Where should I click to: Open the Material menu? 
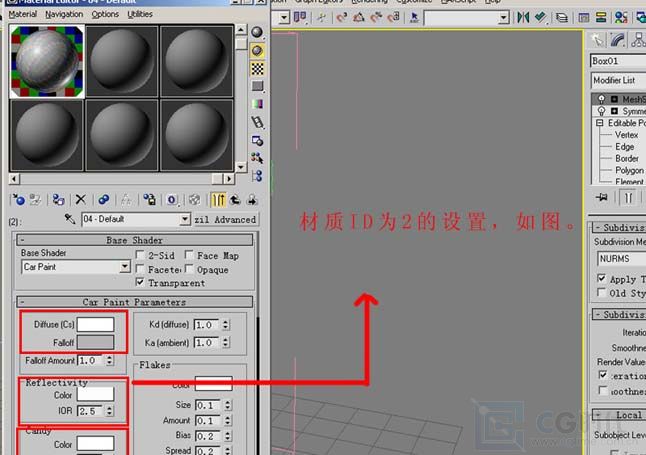pos(23,14)
